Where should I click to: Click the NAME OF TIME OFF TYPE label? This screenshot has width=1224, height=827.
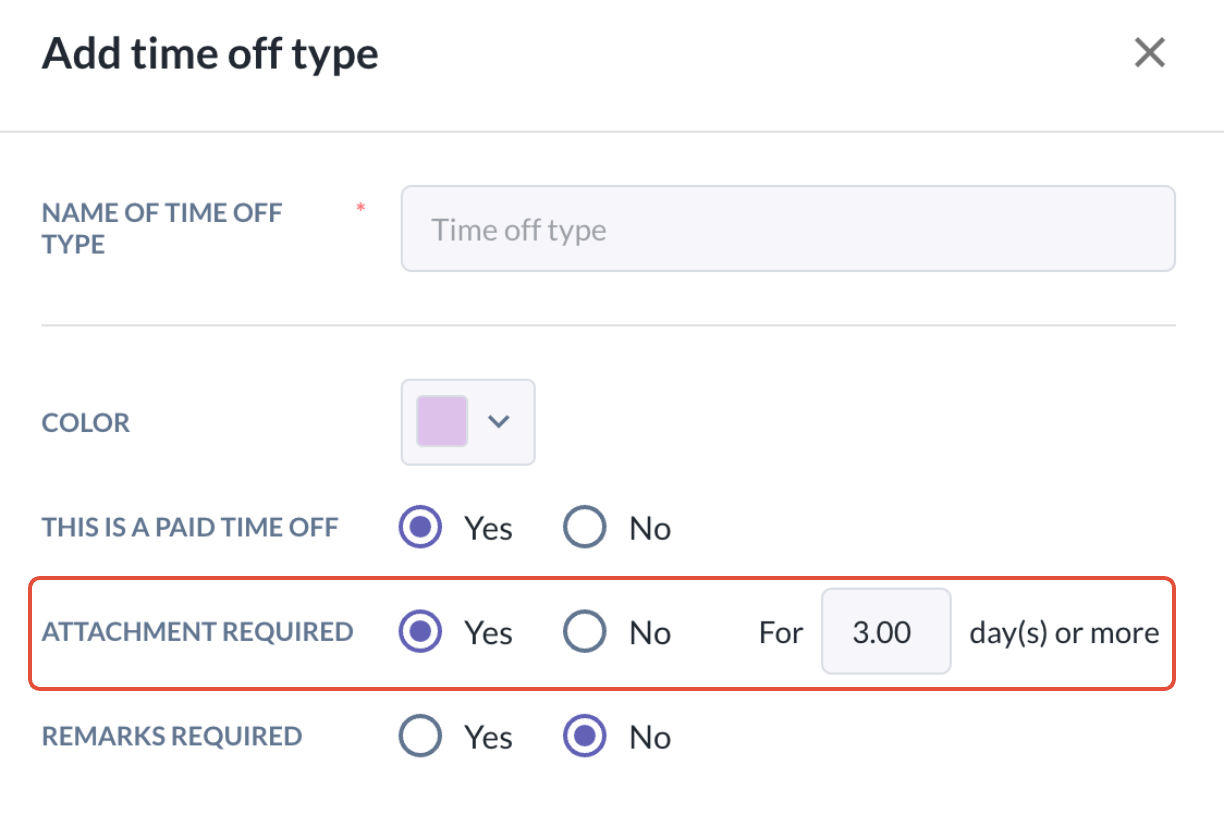coord(161,228)
